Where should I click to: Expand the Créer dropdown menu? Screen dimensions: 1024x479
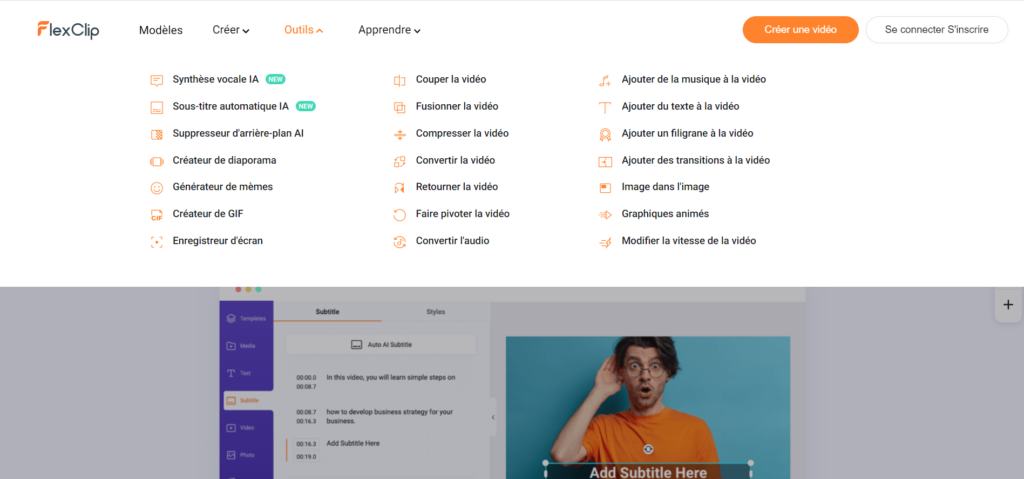click(231, 30)
